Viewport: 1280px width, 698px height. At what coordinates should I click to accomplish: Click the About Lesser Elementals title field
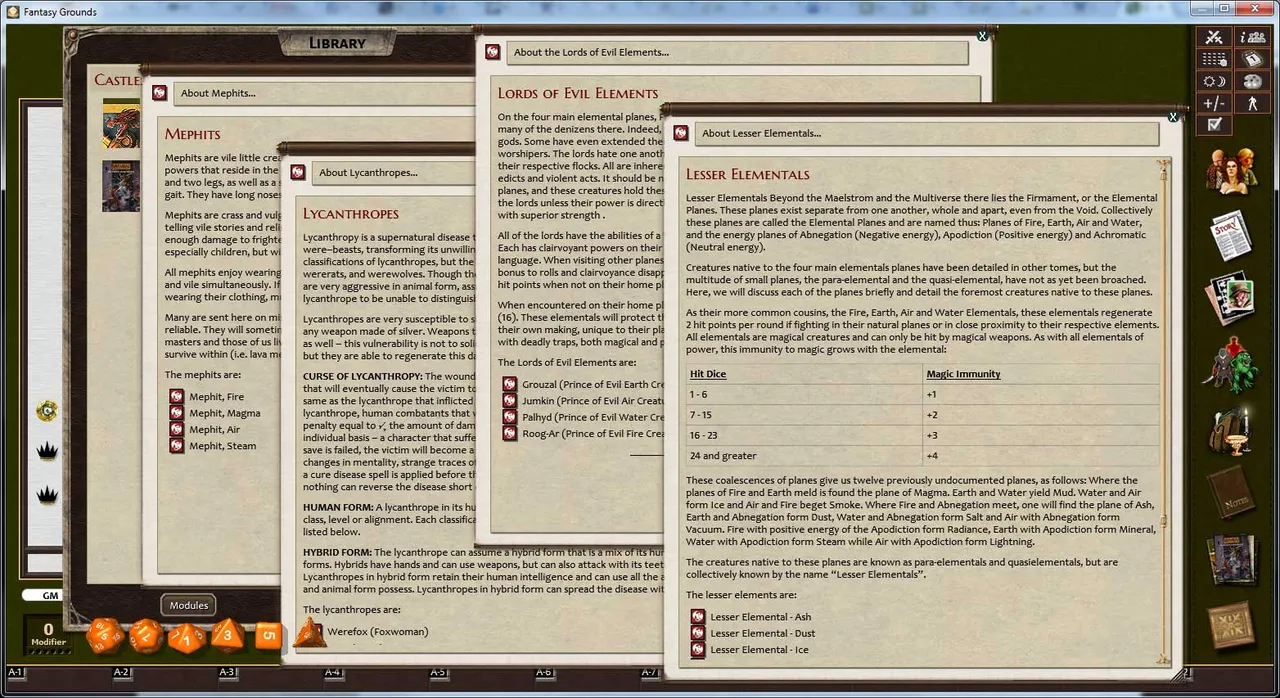point(927,133)
